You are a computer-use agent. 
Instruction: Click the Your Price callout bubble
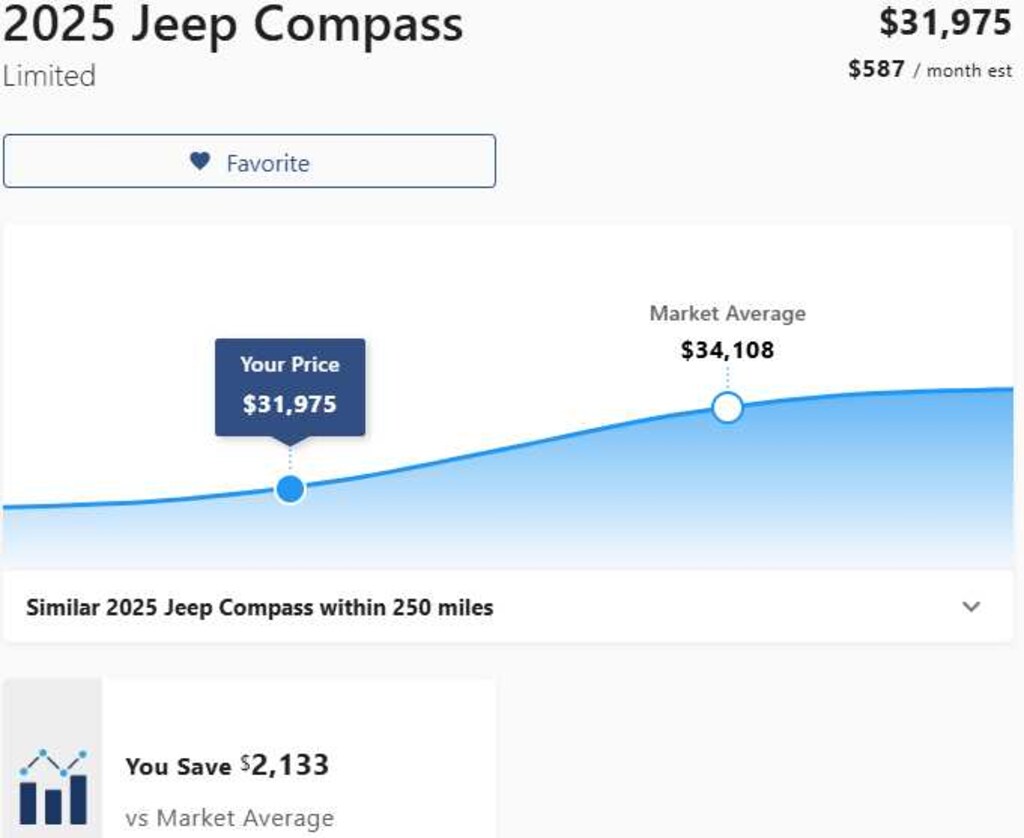(289, 388)
